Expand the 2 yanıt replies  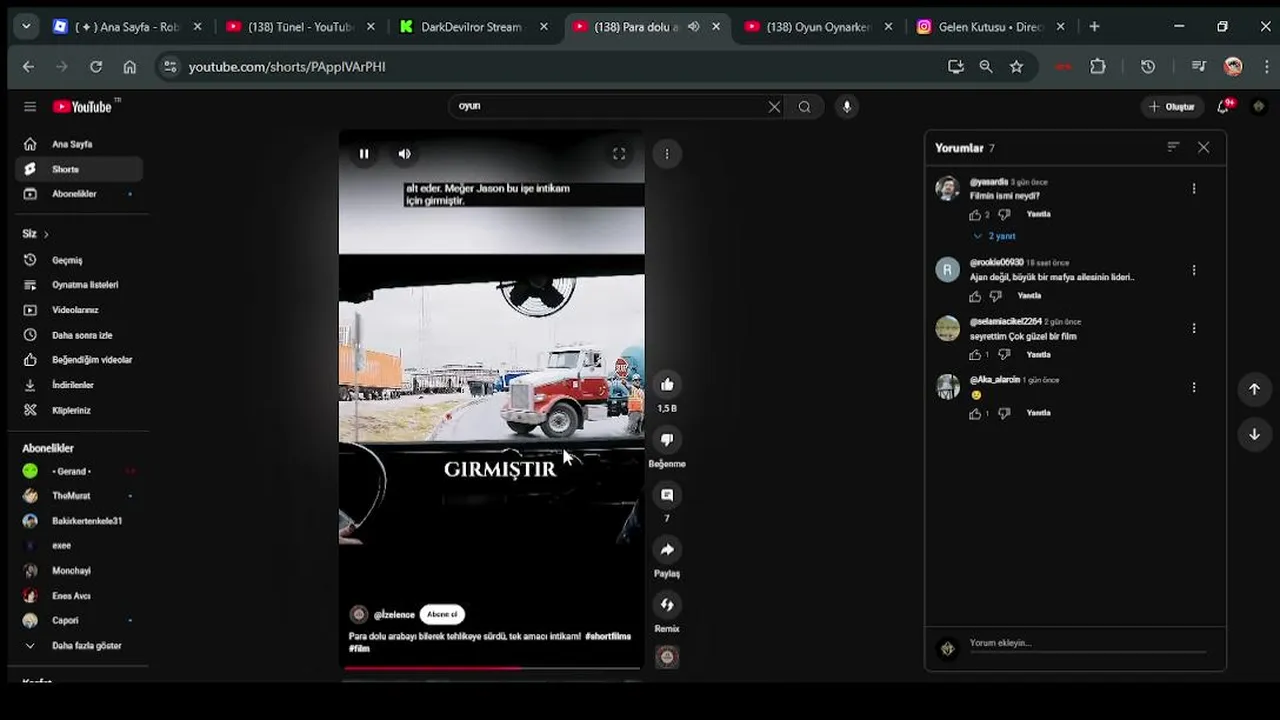point(994,236)
